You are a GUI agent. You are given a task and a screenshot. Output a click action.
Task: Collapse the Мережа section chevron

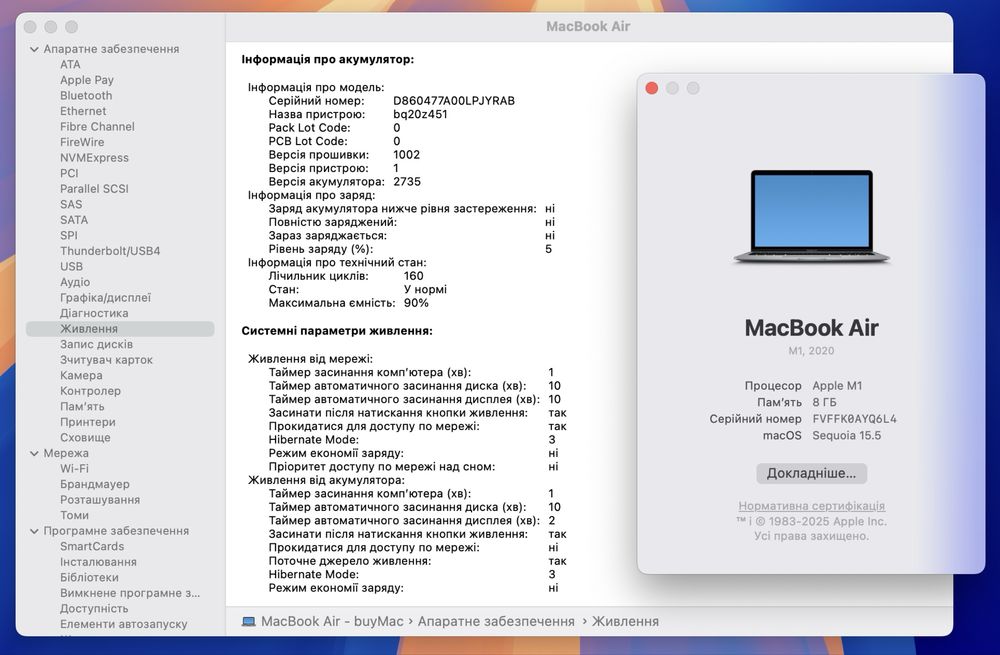(x=34, y=453)
